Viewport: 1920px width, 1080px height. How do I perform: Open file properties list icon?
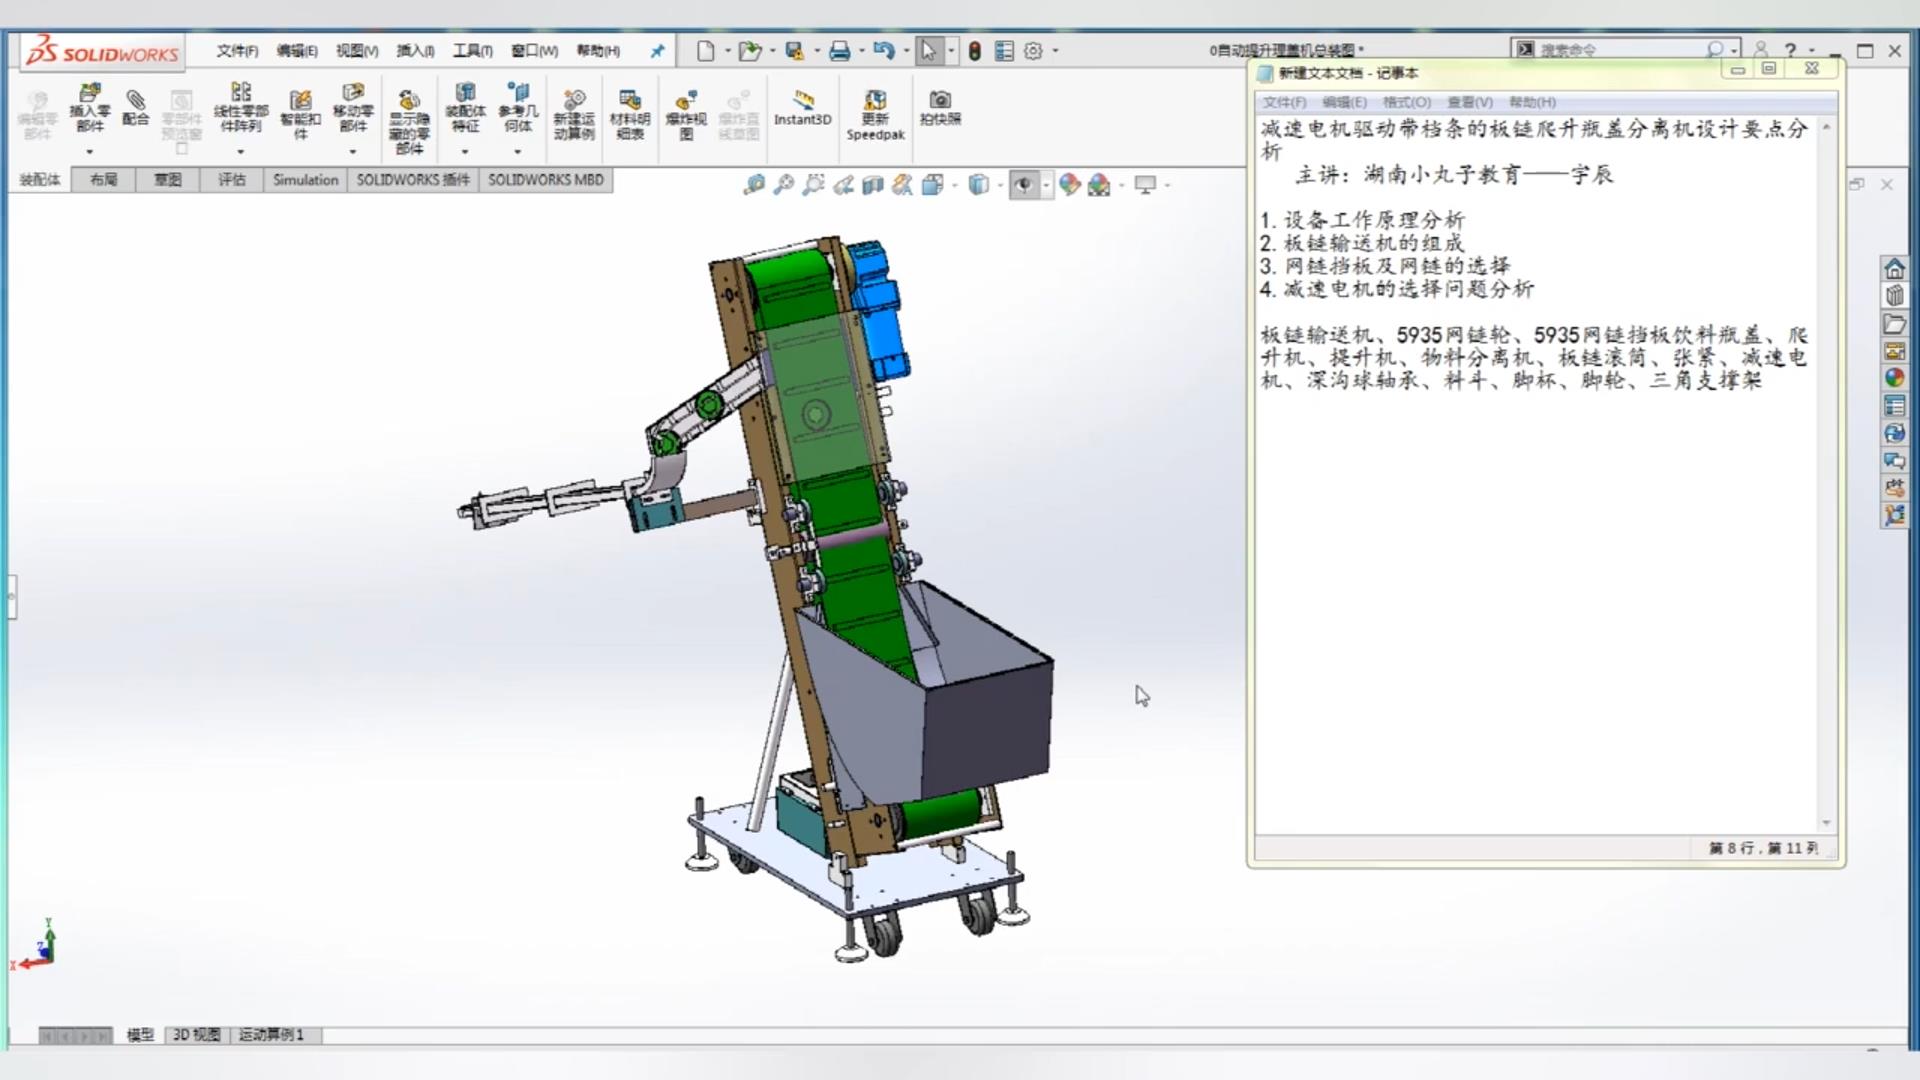tap(1005, 51)
